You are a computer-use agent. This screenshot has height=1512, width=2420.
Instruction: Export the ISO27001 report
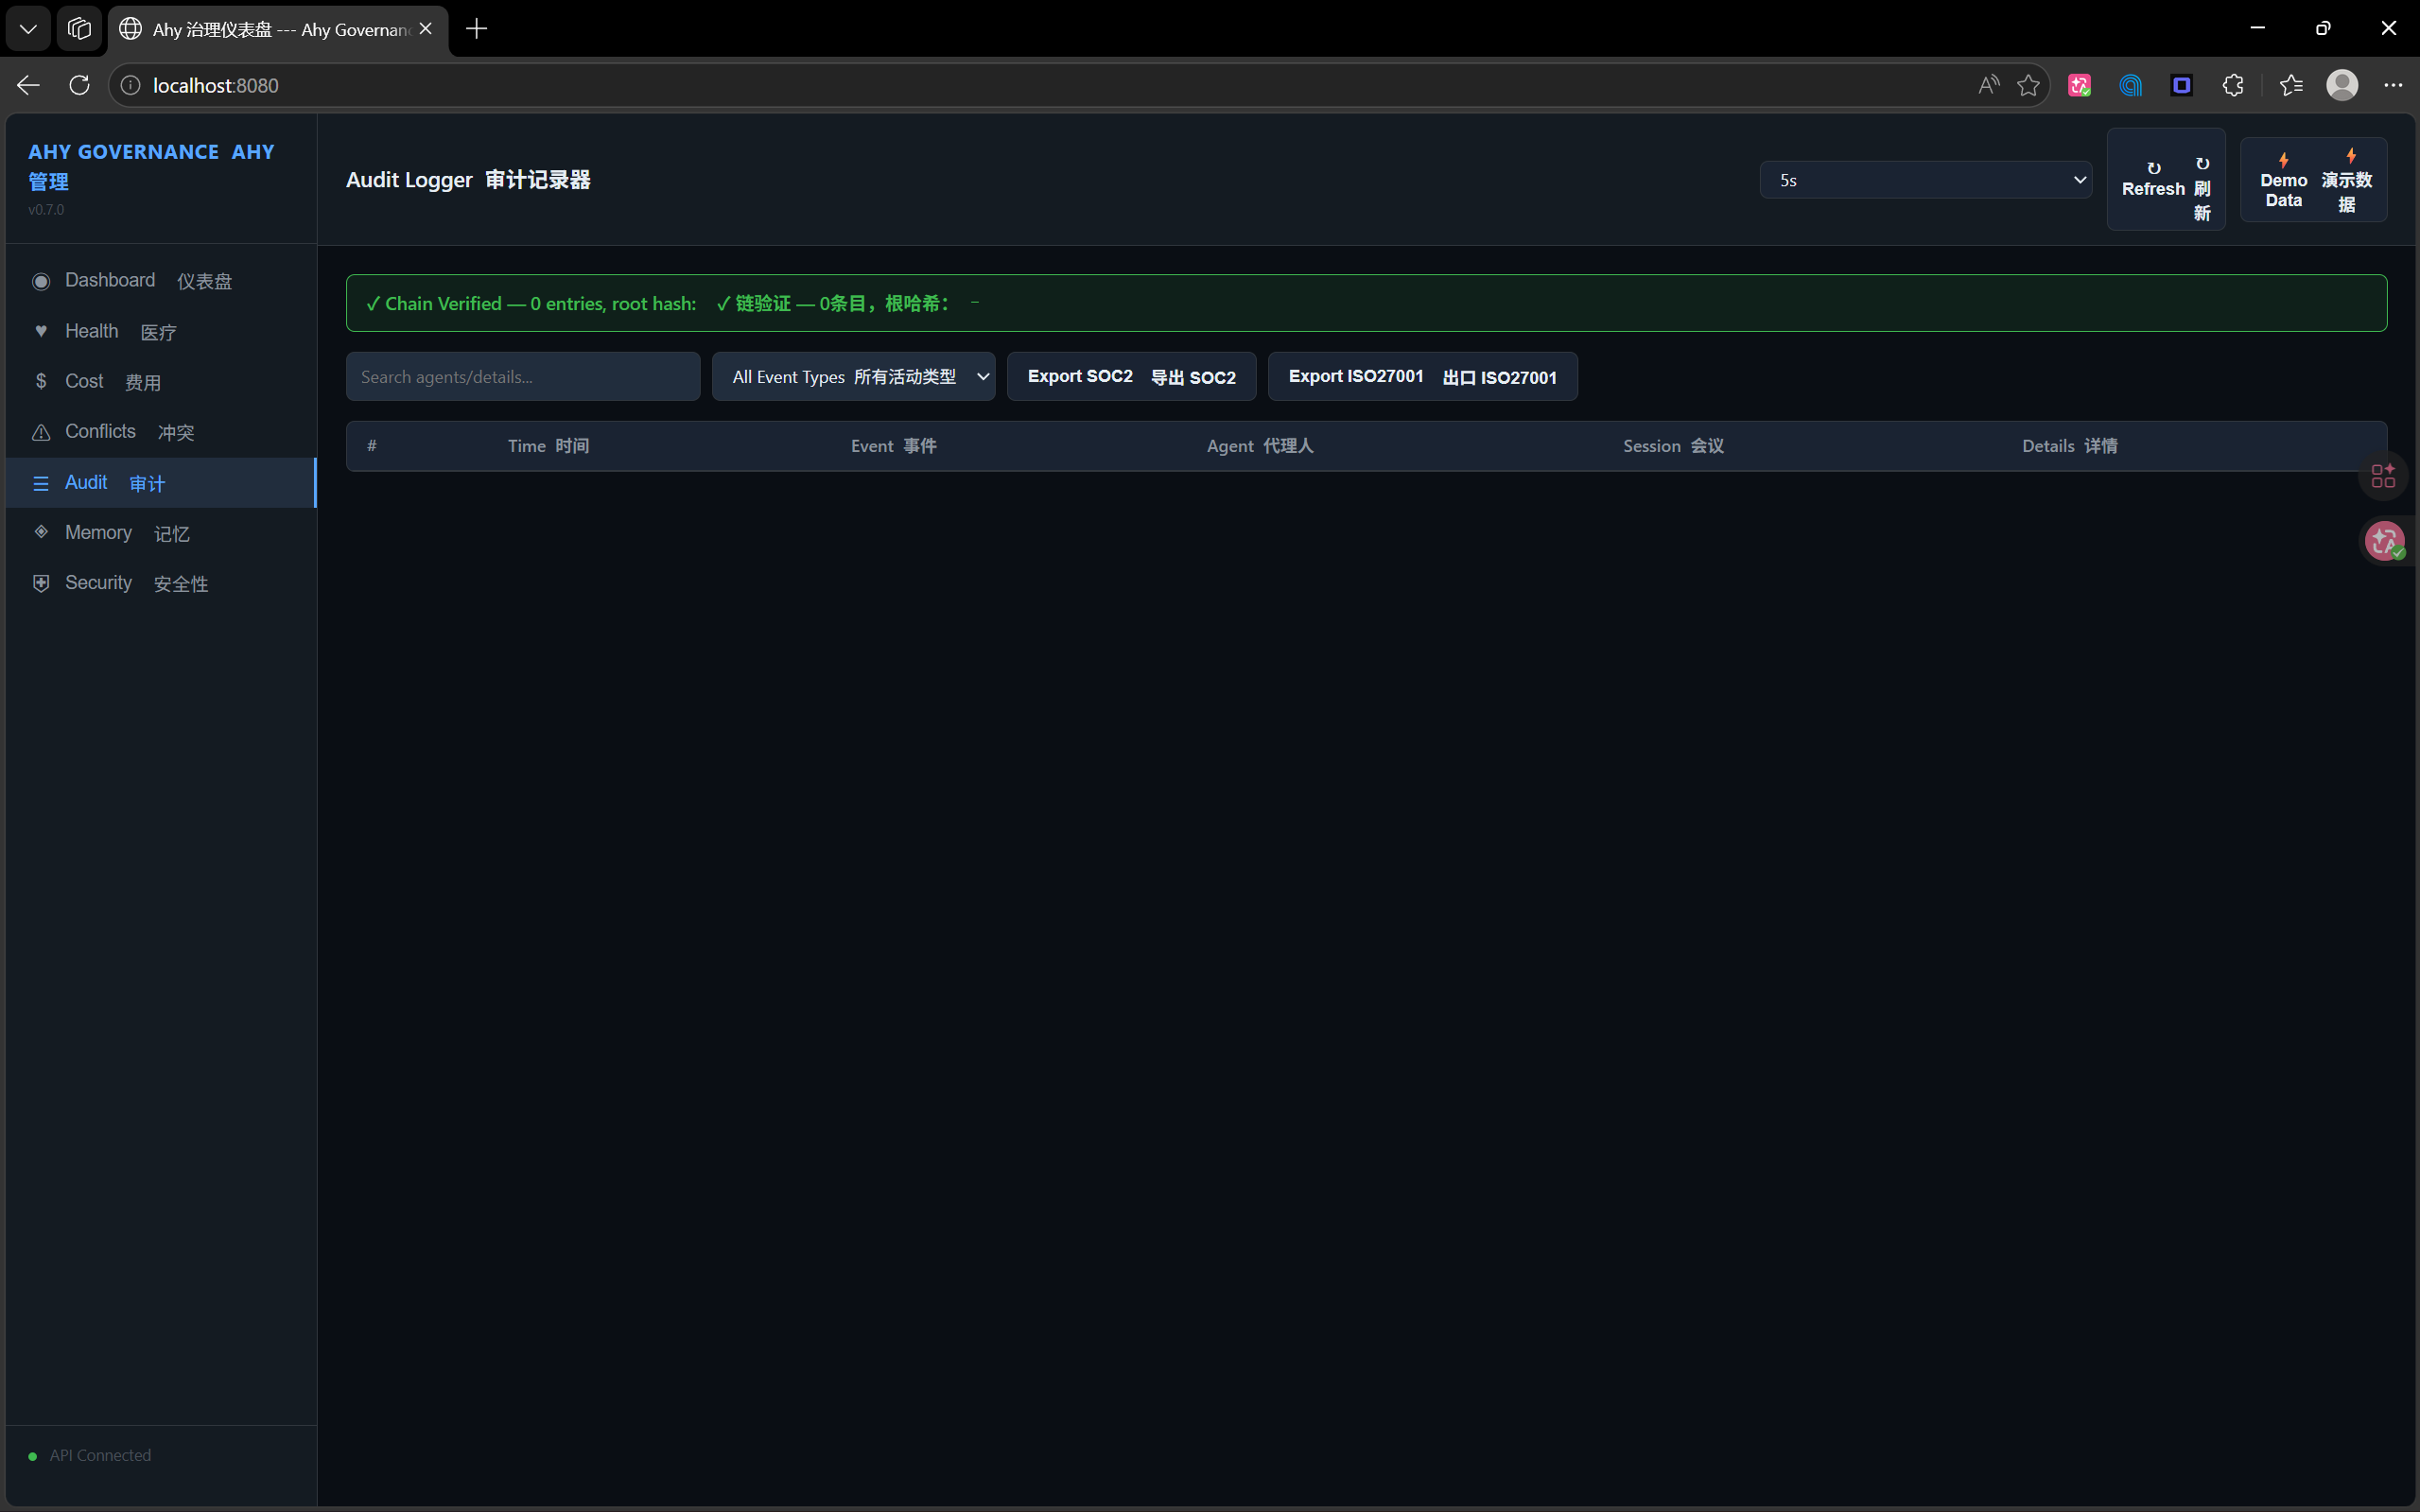[x=1422, y=377]
